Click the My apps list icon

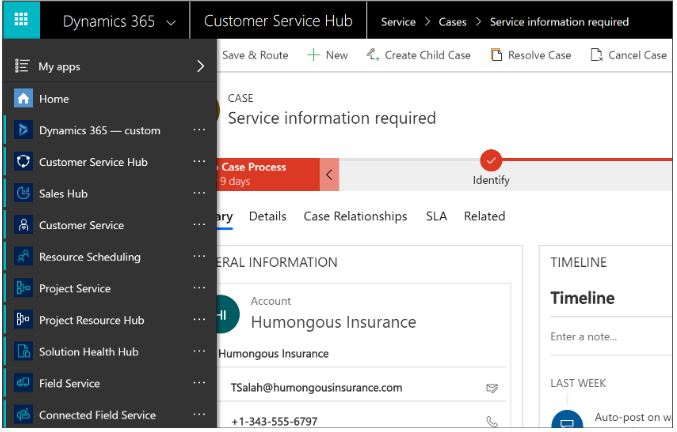[22, 66]
